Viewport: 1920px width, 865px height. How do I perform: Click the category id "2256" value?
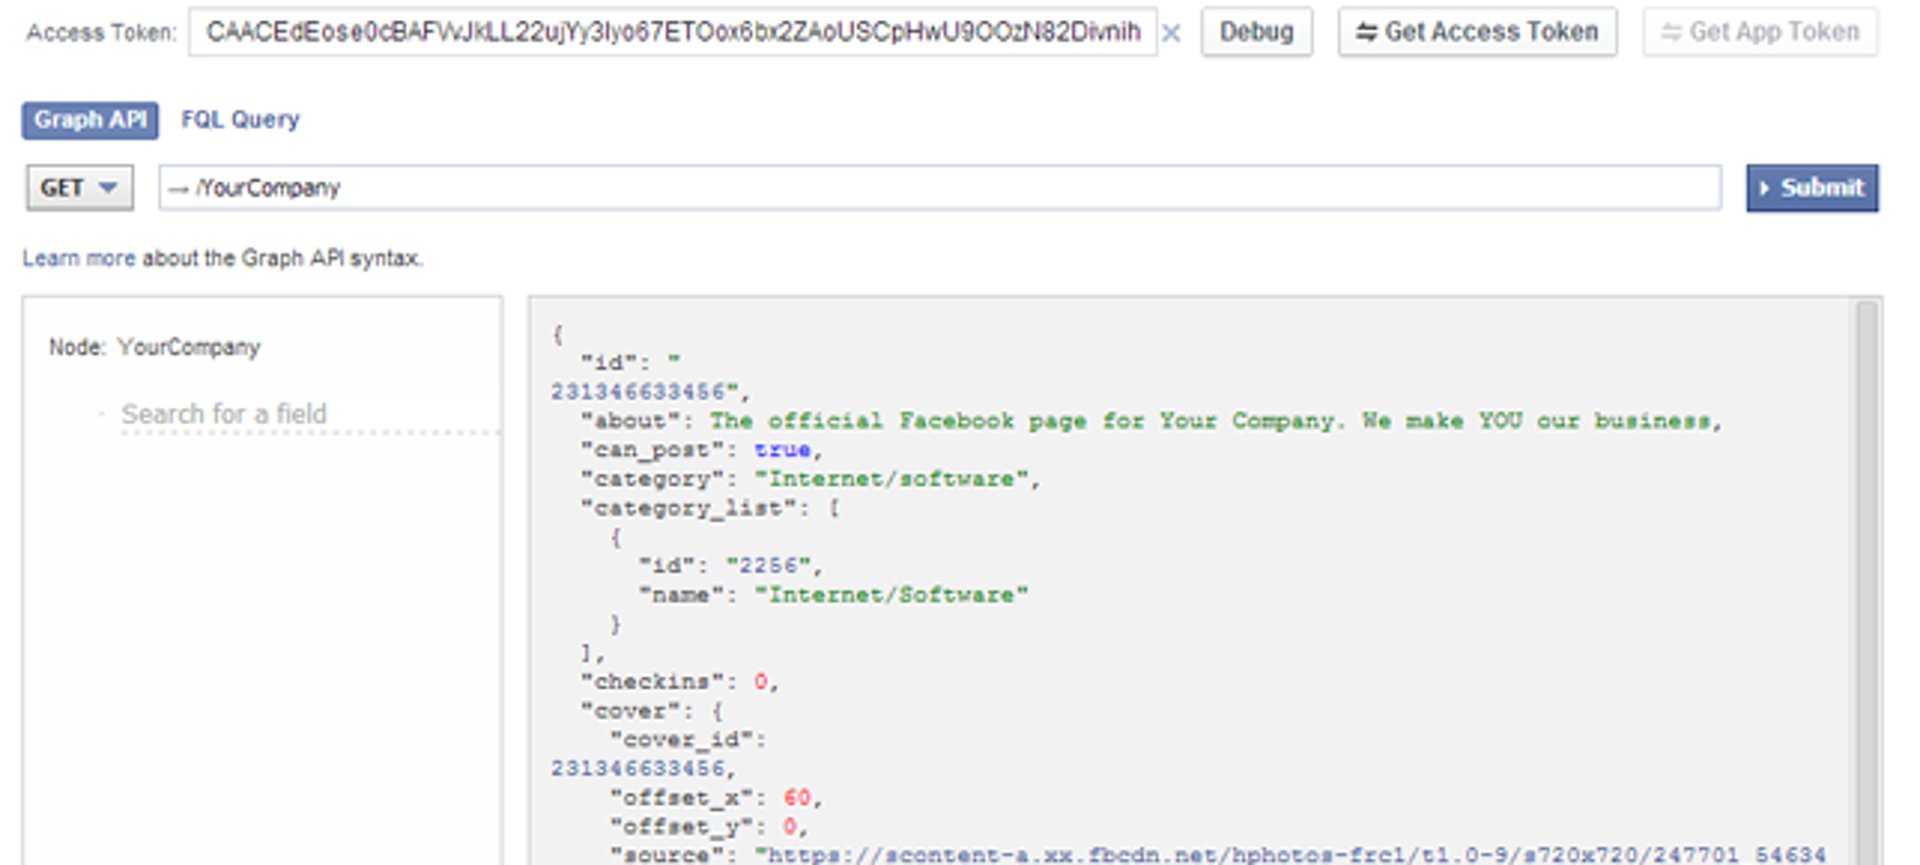tap(767, 566)
